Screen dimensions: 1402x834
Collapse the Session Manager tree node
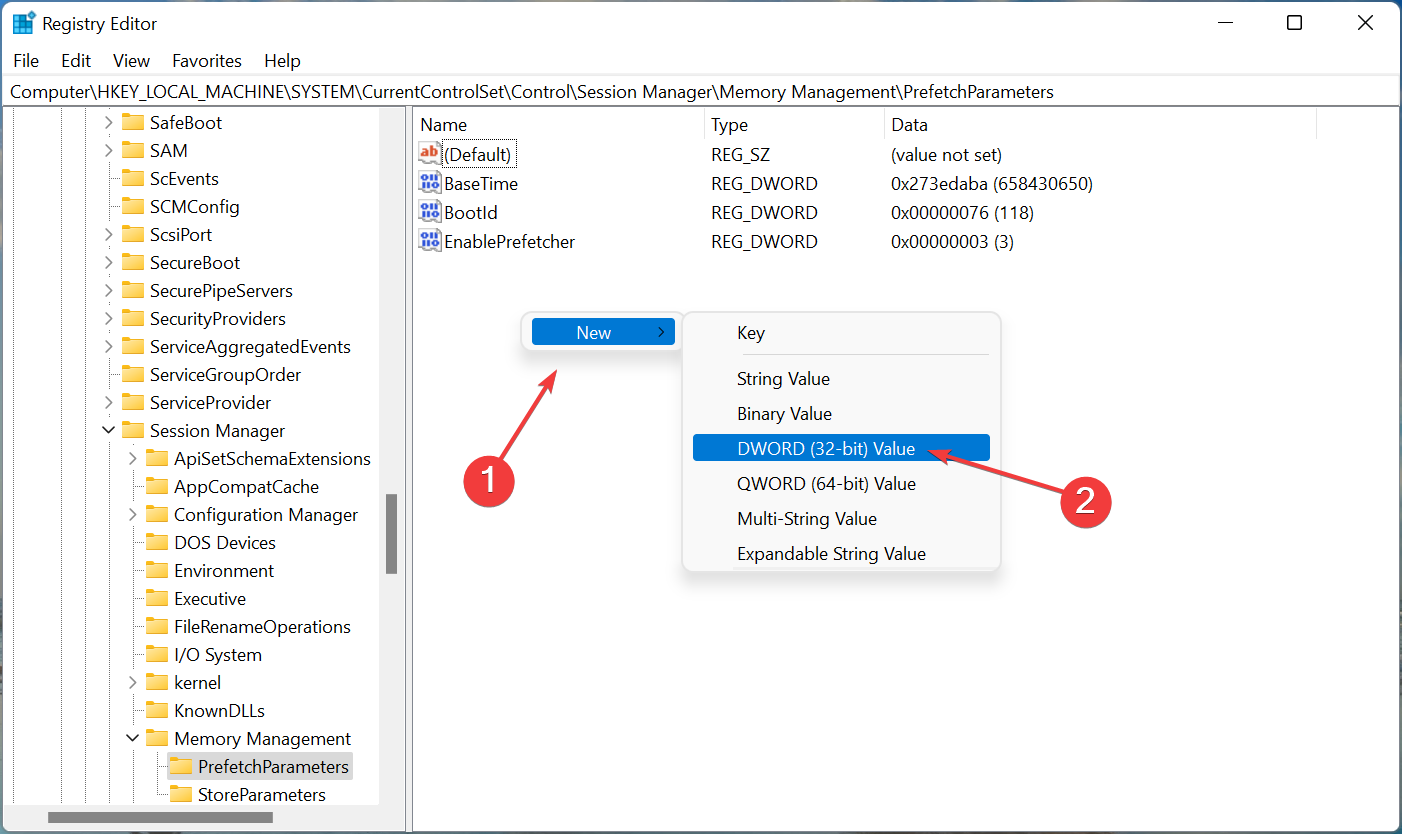point(108,430)
